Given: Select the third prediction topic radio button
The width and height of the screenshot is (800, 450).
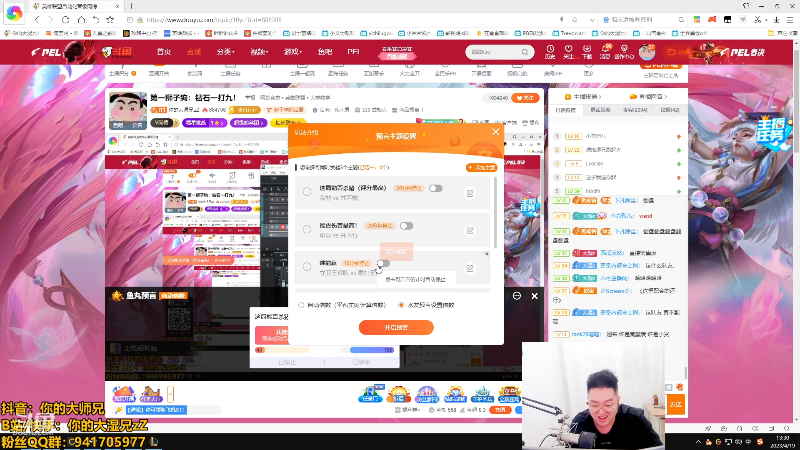Looking at the screenshot, I should click(x=307, y=266).
